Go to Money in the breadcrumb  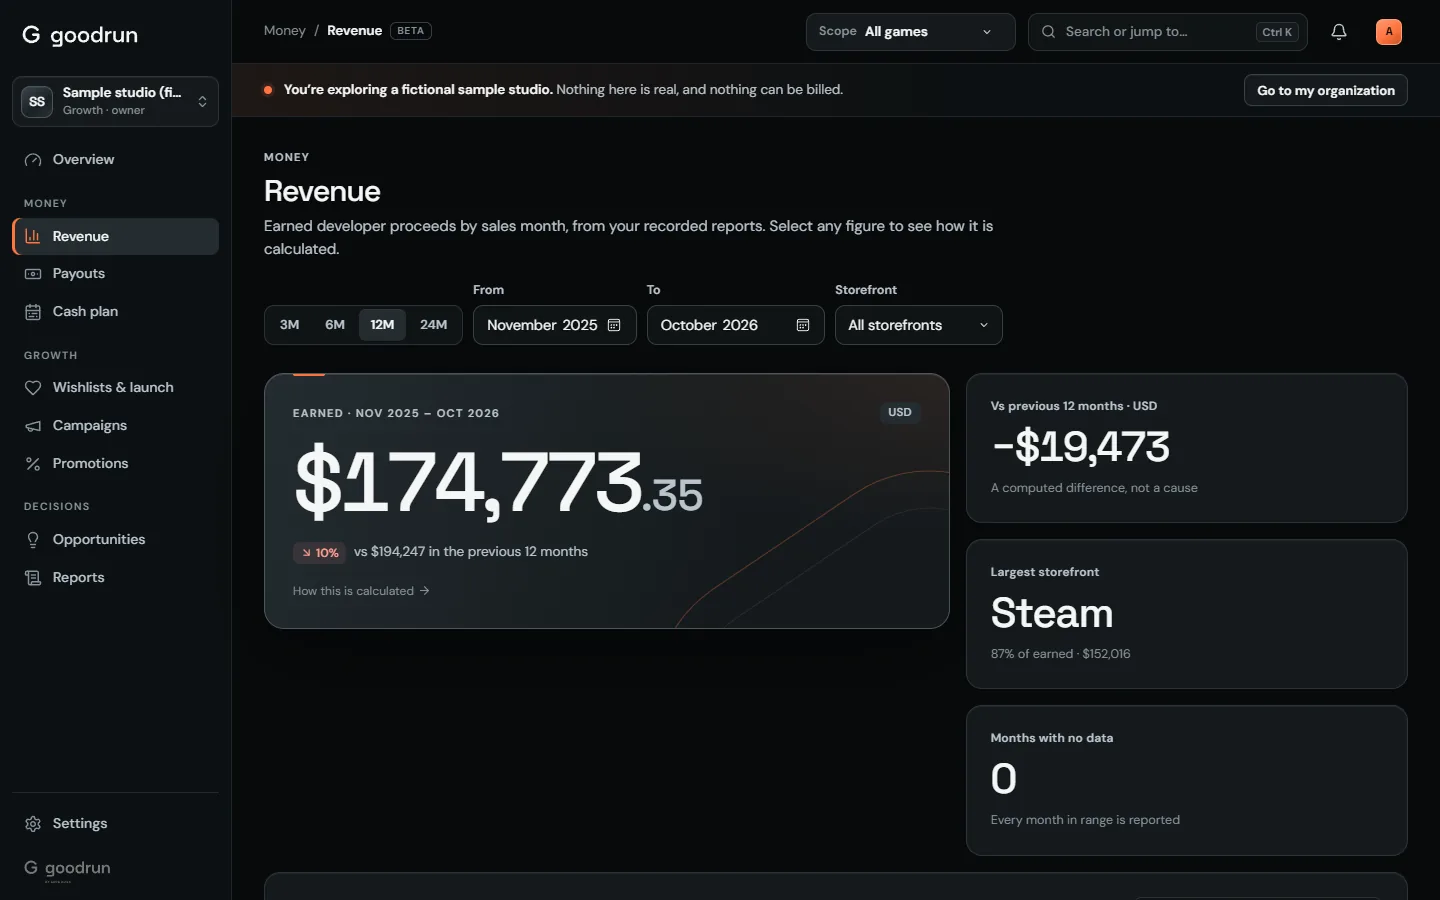point(285,31)
